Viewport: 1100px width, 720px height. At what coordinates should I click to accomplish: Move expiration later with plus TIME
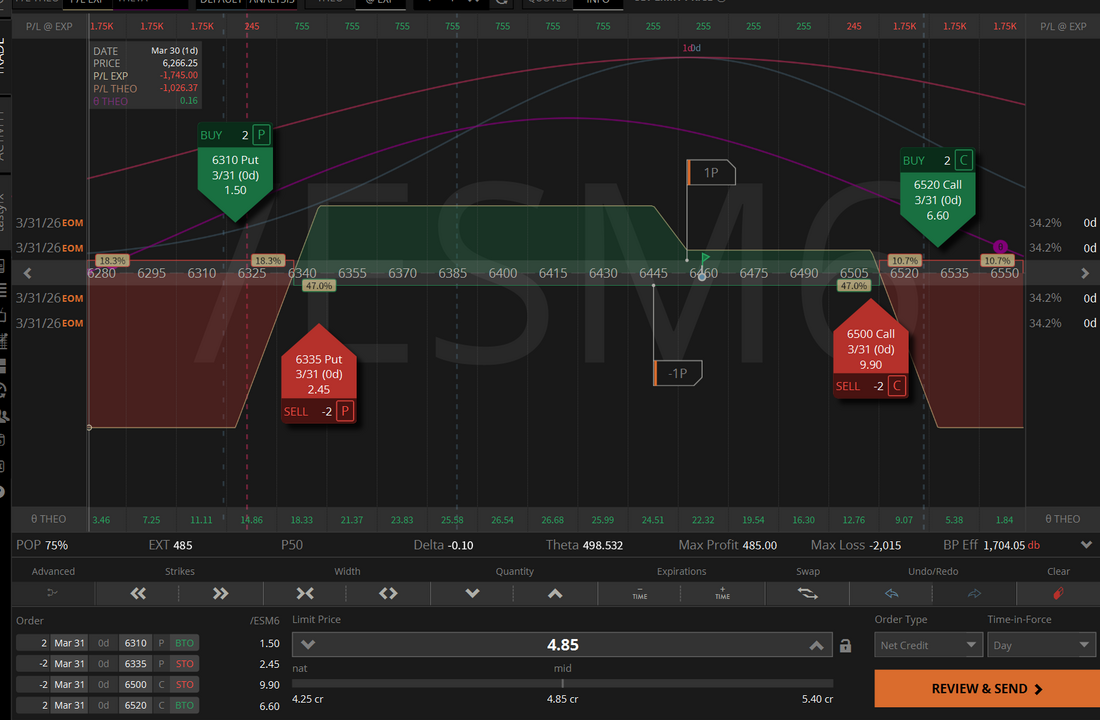[x=723, y=593]
